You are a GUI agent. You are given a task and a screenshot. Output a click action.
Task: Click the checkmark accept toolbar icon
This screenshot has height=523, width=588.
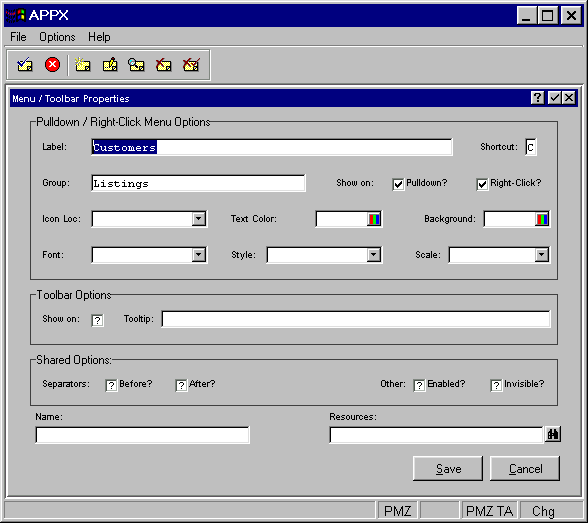(x=25, y=65)
